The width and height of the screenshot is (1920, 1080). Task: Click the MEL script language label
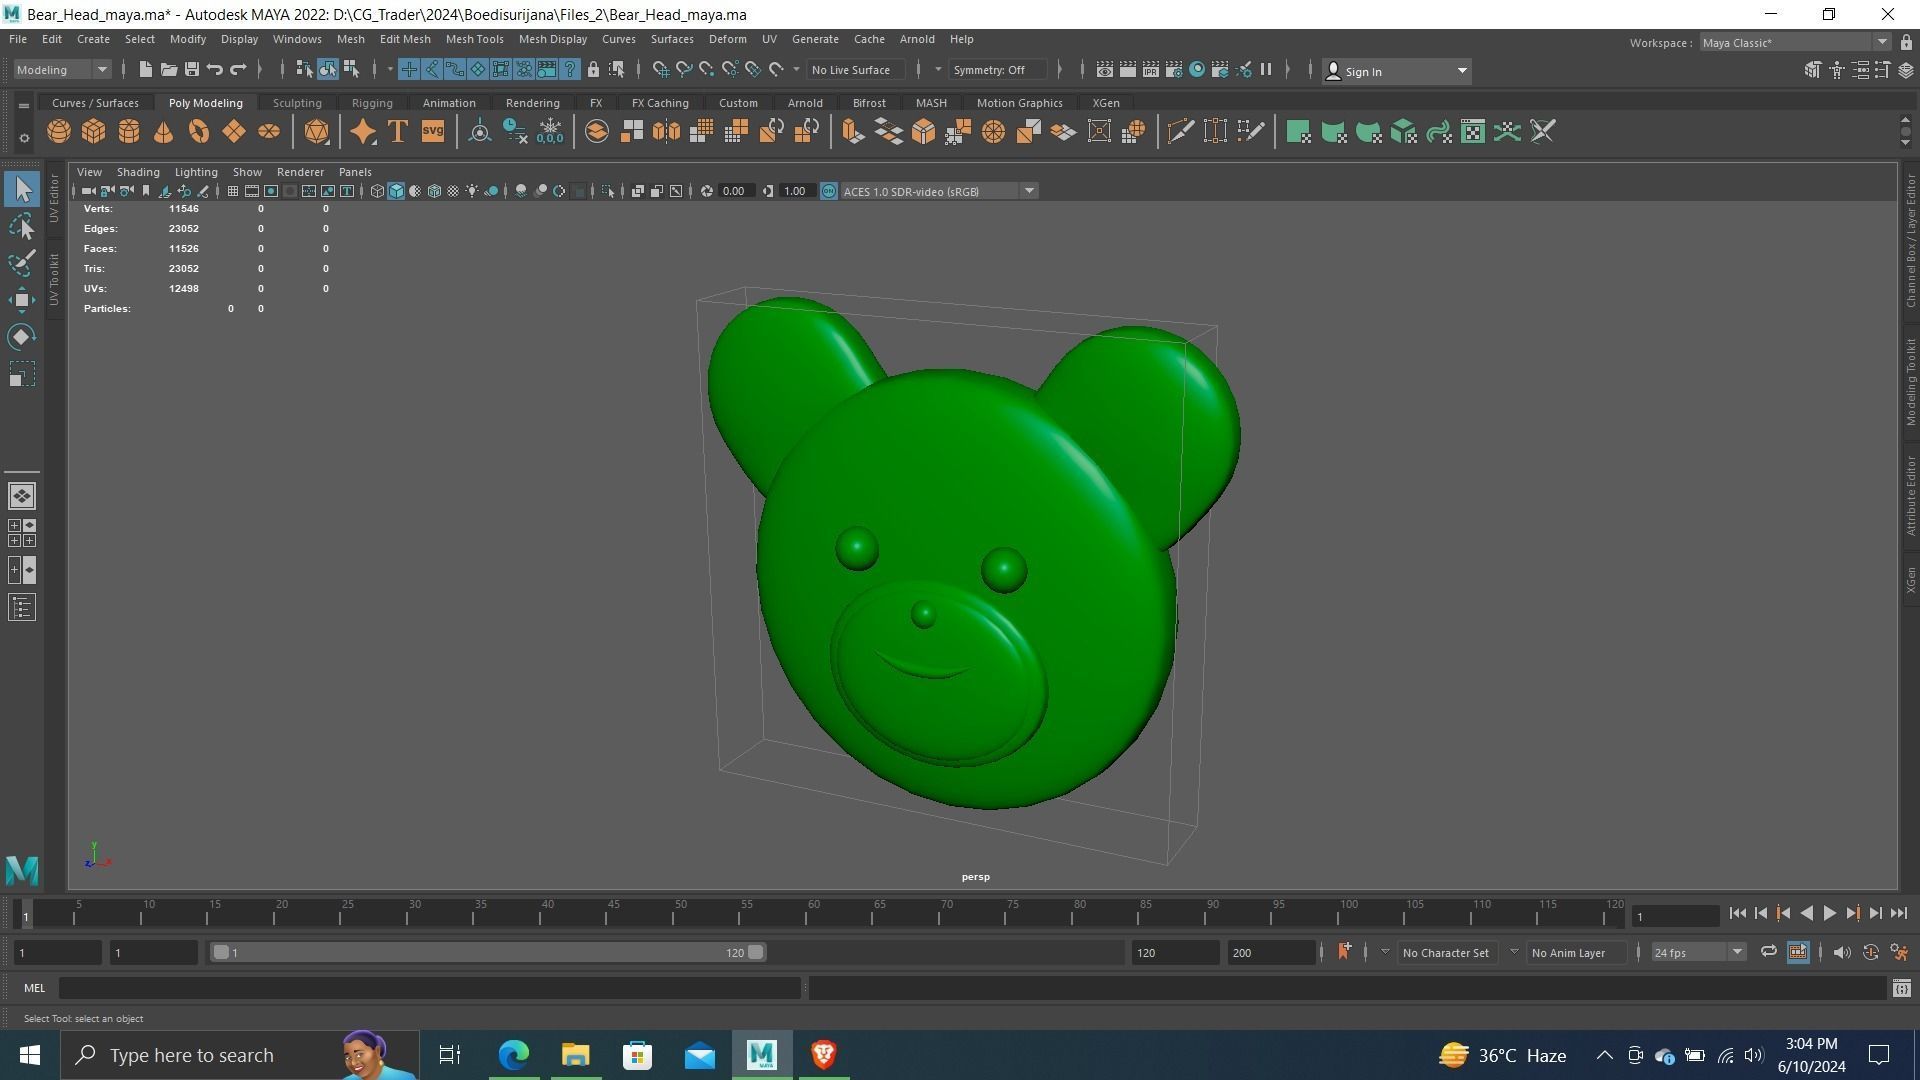(35, 989)
